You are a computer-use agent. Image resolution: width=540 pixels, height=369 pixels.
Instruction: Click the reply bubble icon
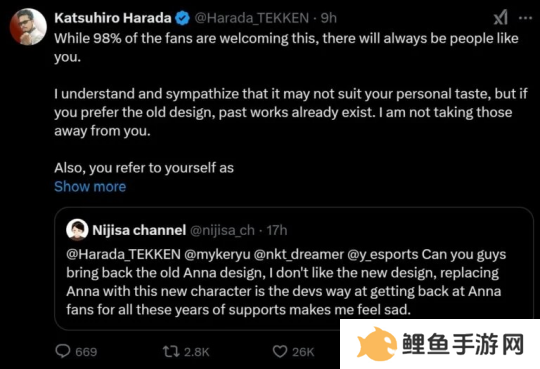63,351
